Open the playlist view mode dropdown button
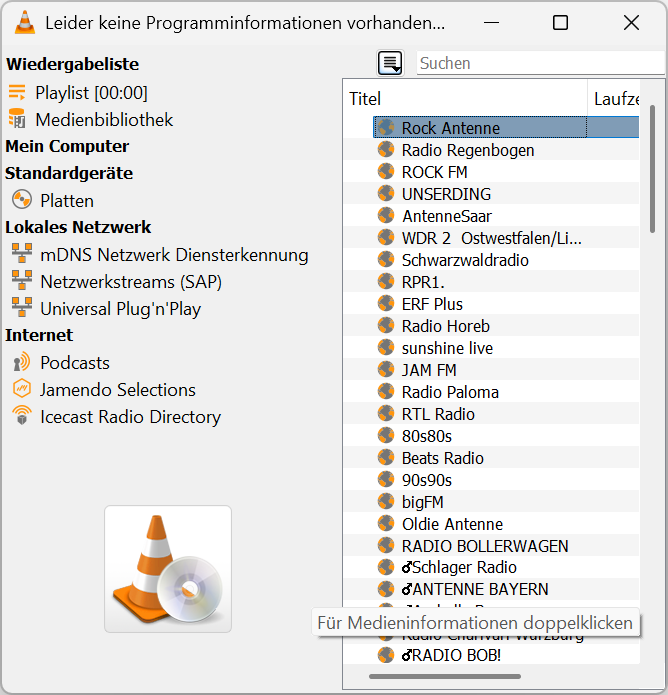The image size is (668, 695). click(390, 63)
